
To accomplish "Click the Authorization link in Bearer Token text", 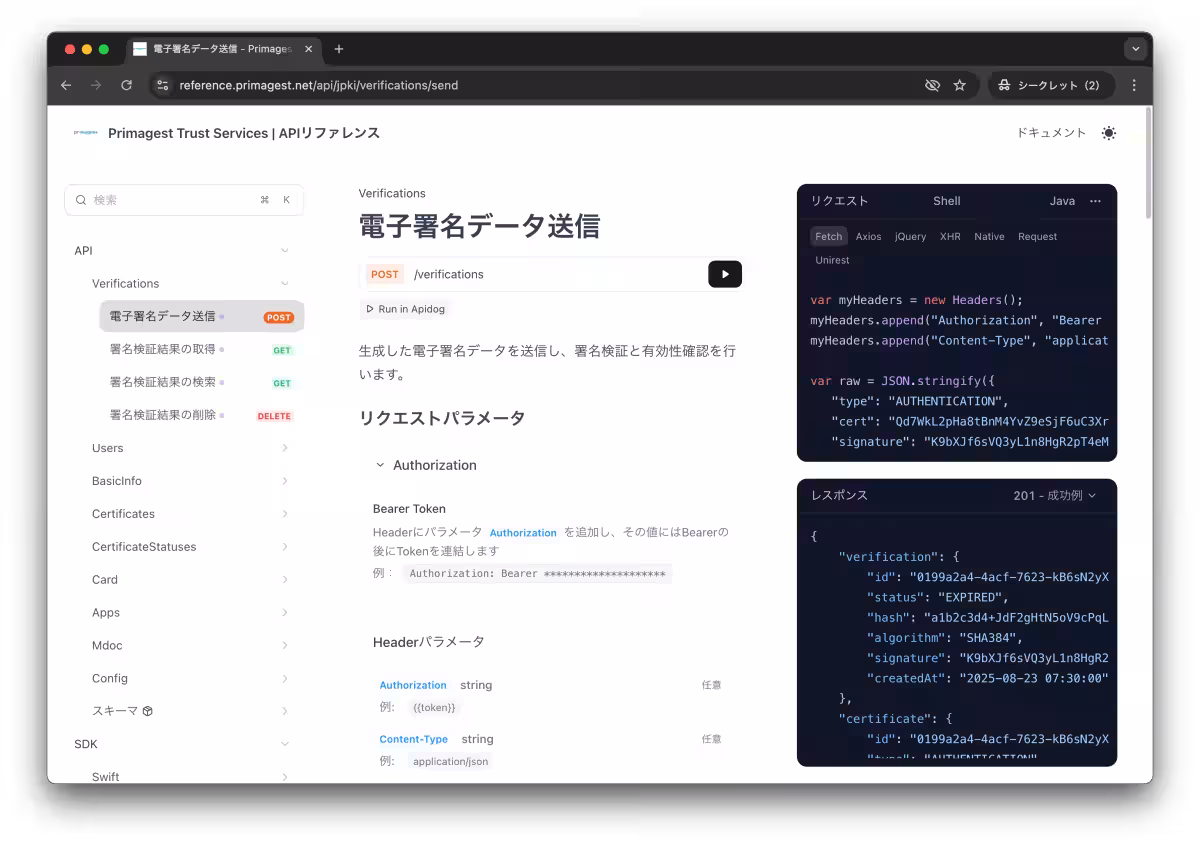I will point(523,533).
